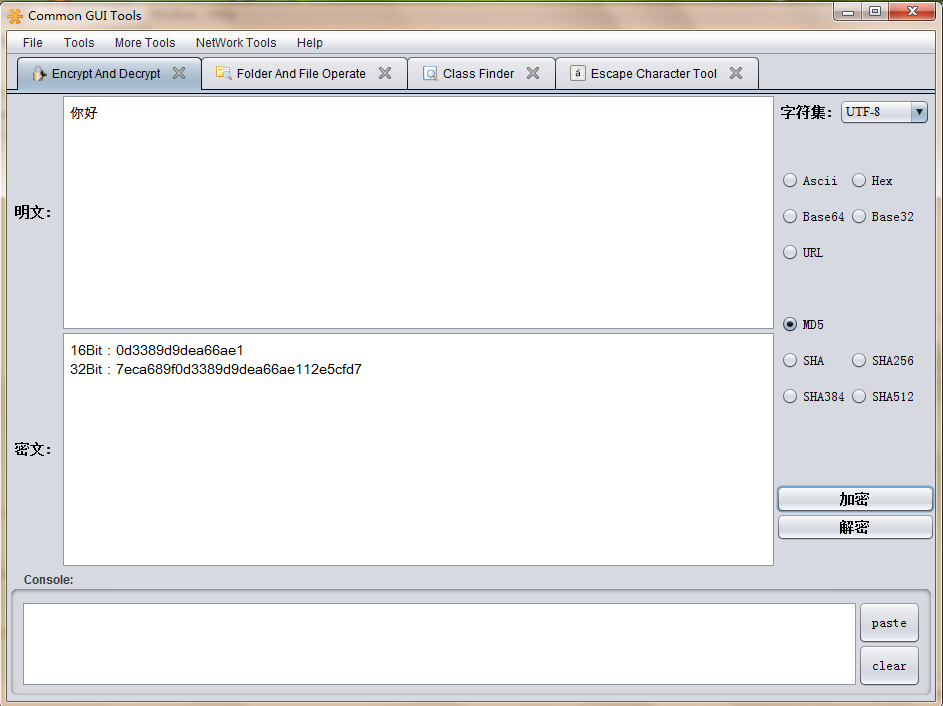Open the More Tools menu
The width and height of the screenshot is (943, 706).
point(145,43)
